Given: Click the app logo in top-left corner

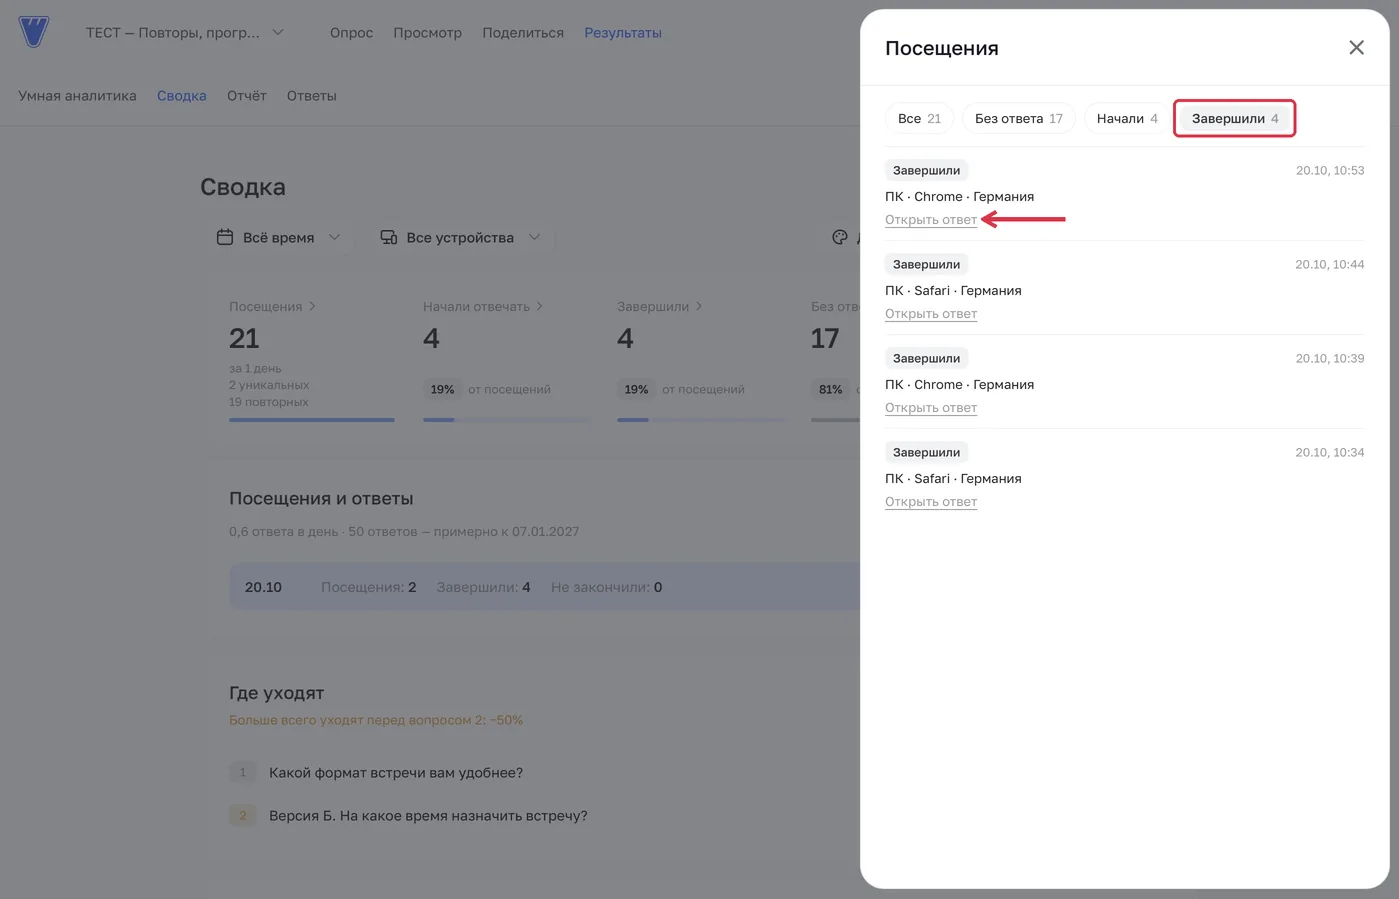Looking at the screenshot, I should [x=33, y=32].
